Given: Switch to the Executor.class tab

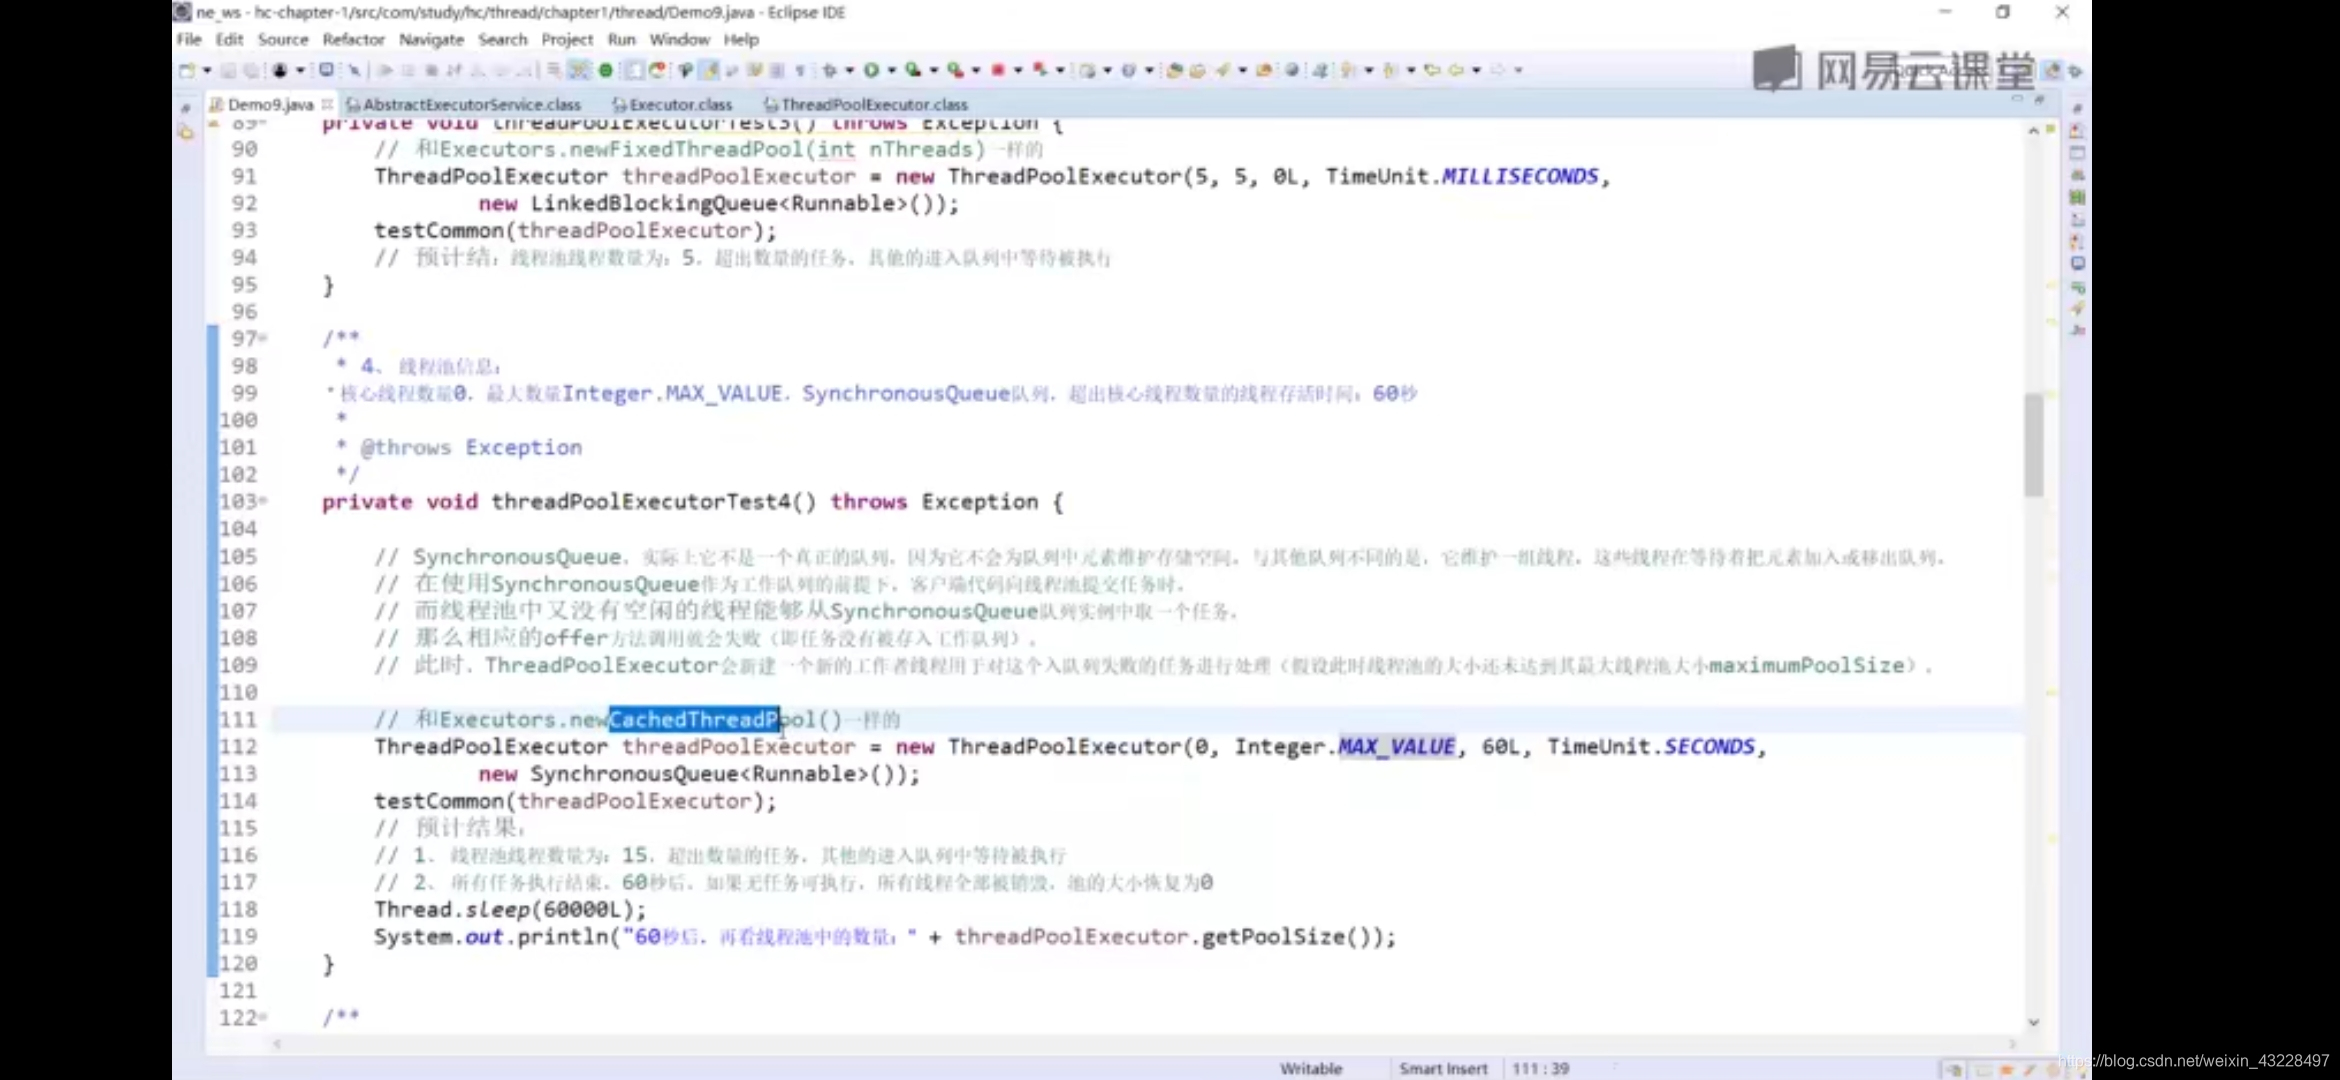Looking at the screenshot, I should (x=672, y=104).
